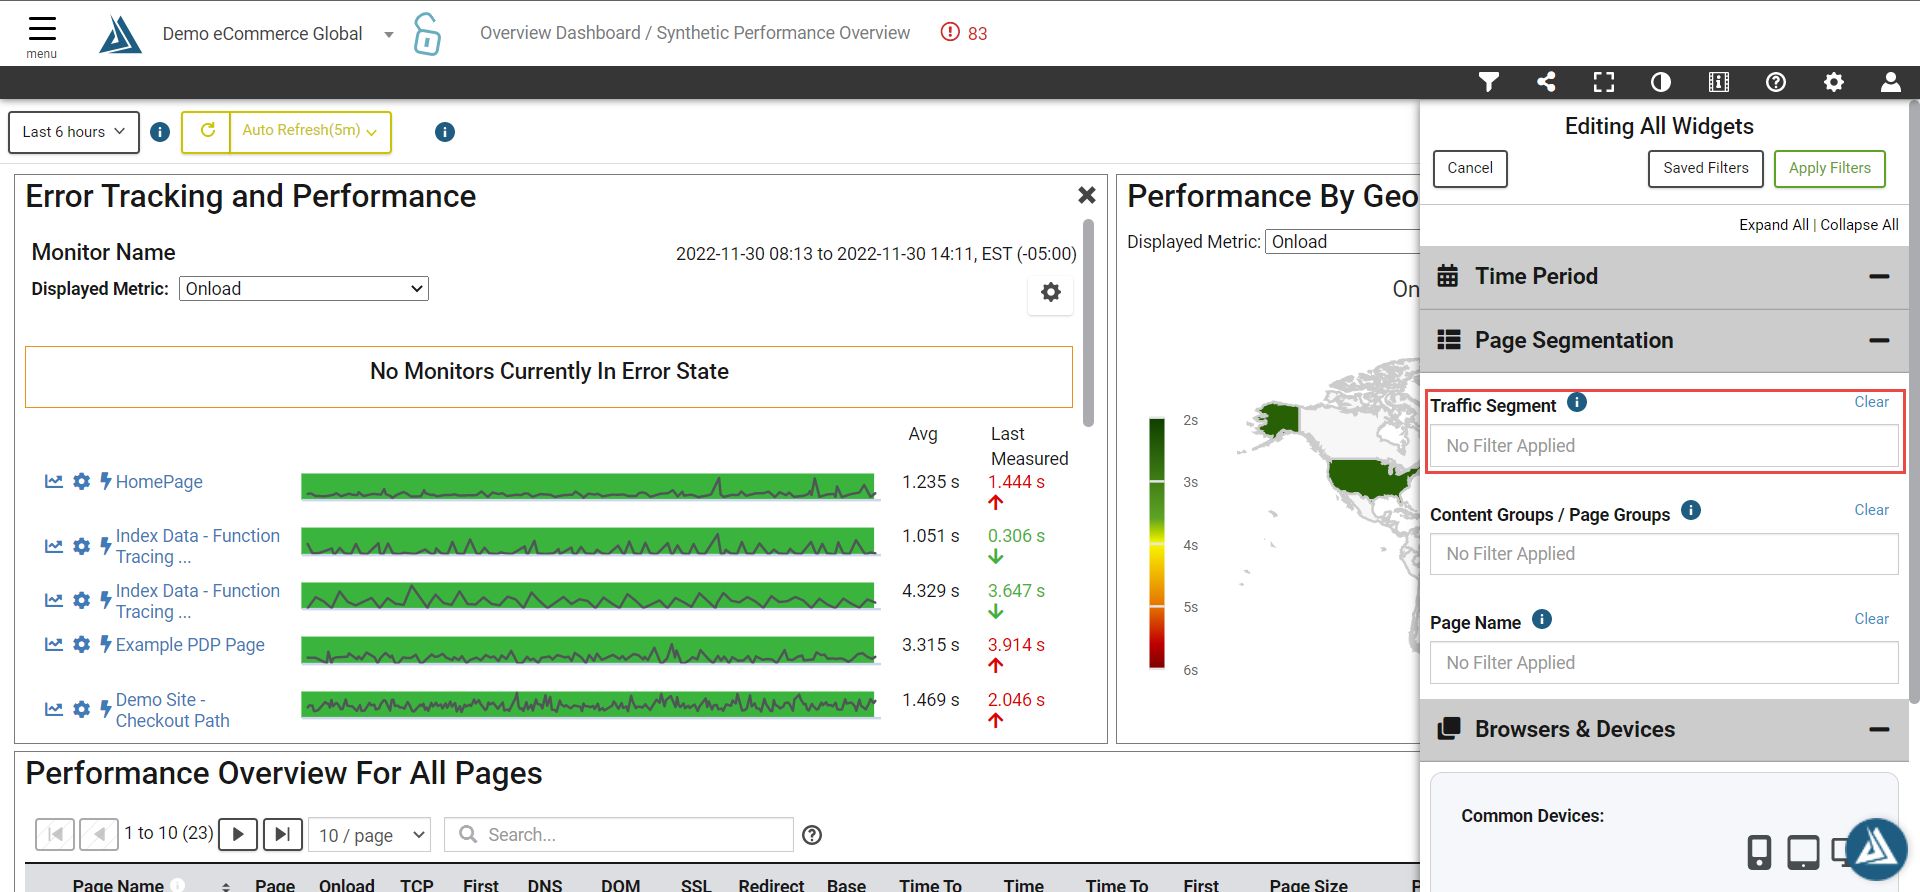Open the dashboard layout grid icon
Screen dimensions: 1920x892
pyautogui.click(x=1719, y=82)
